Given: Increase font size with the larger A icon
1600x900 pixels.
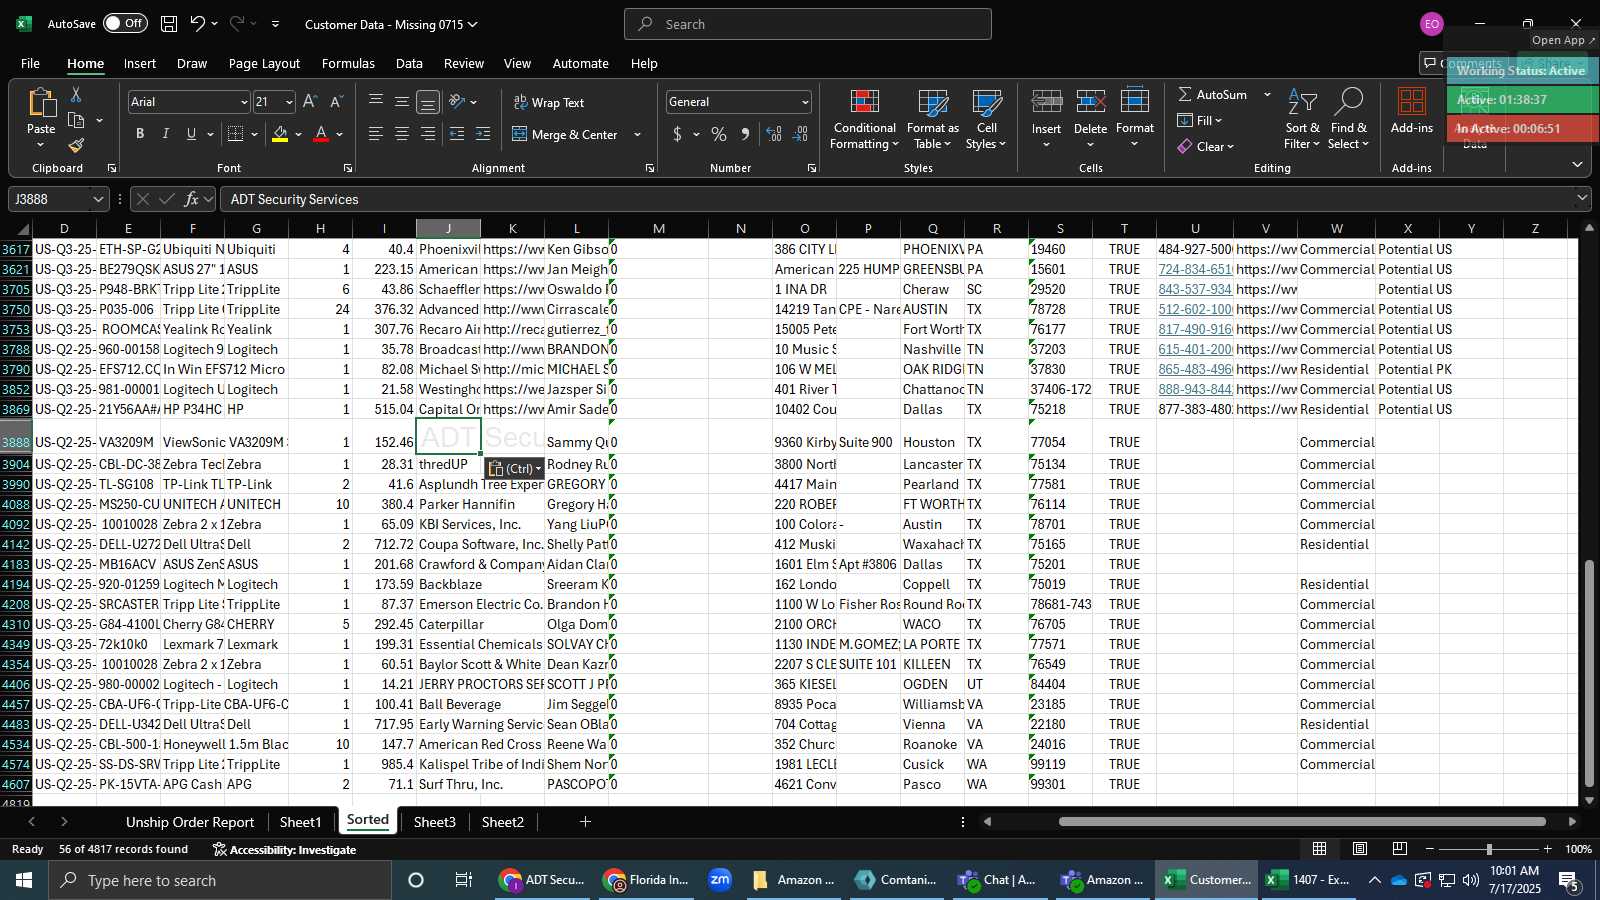Looking at the screenshot, I should click(310, 102).
